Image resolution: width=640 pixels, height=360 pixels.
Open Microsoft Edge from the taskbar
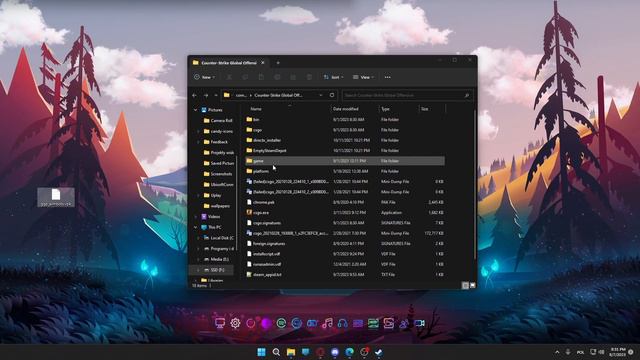[x=349, y=352]
